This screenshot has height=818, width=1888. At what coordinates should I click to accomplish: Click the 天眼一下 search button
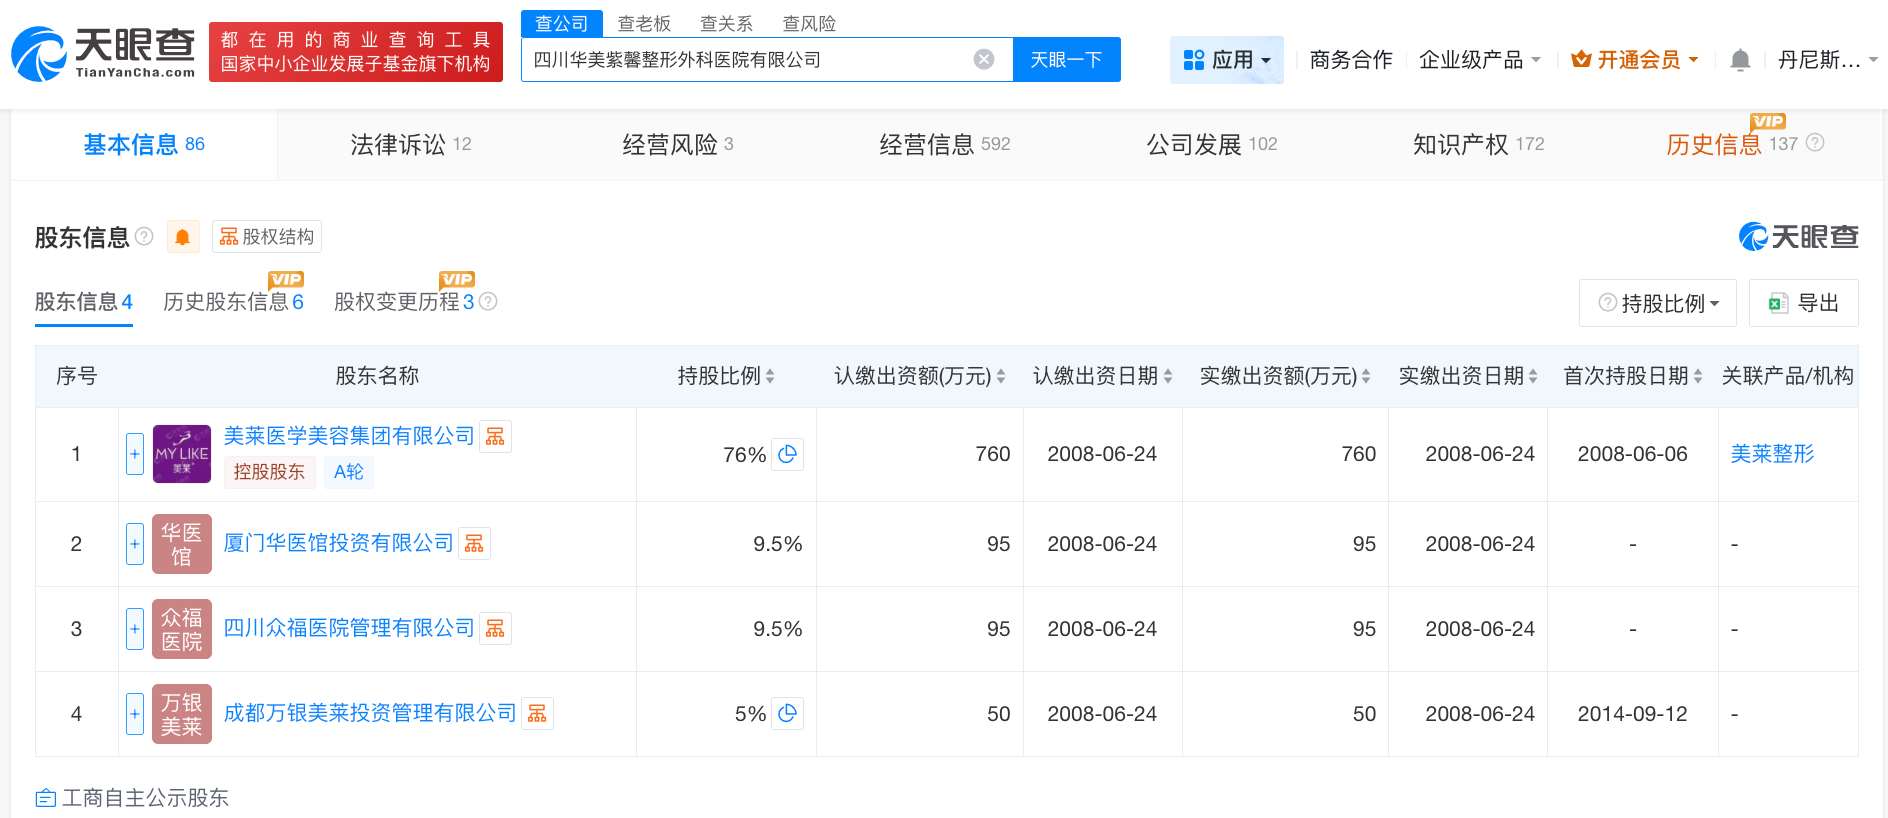point(1066,60)
